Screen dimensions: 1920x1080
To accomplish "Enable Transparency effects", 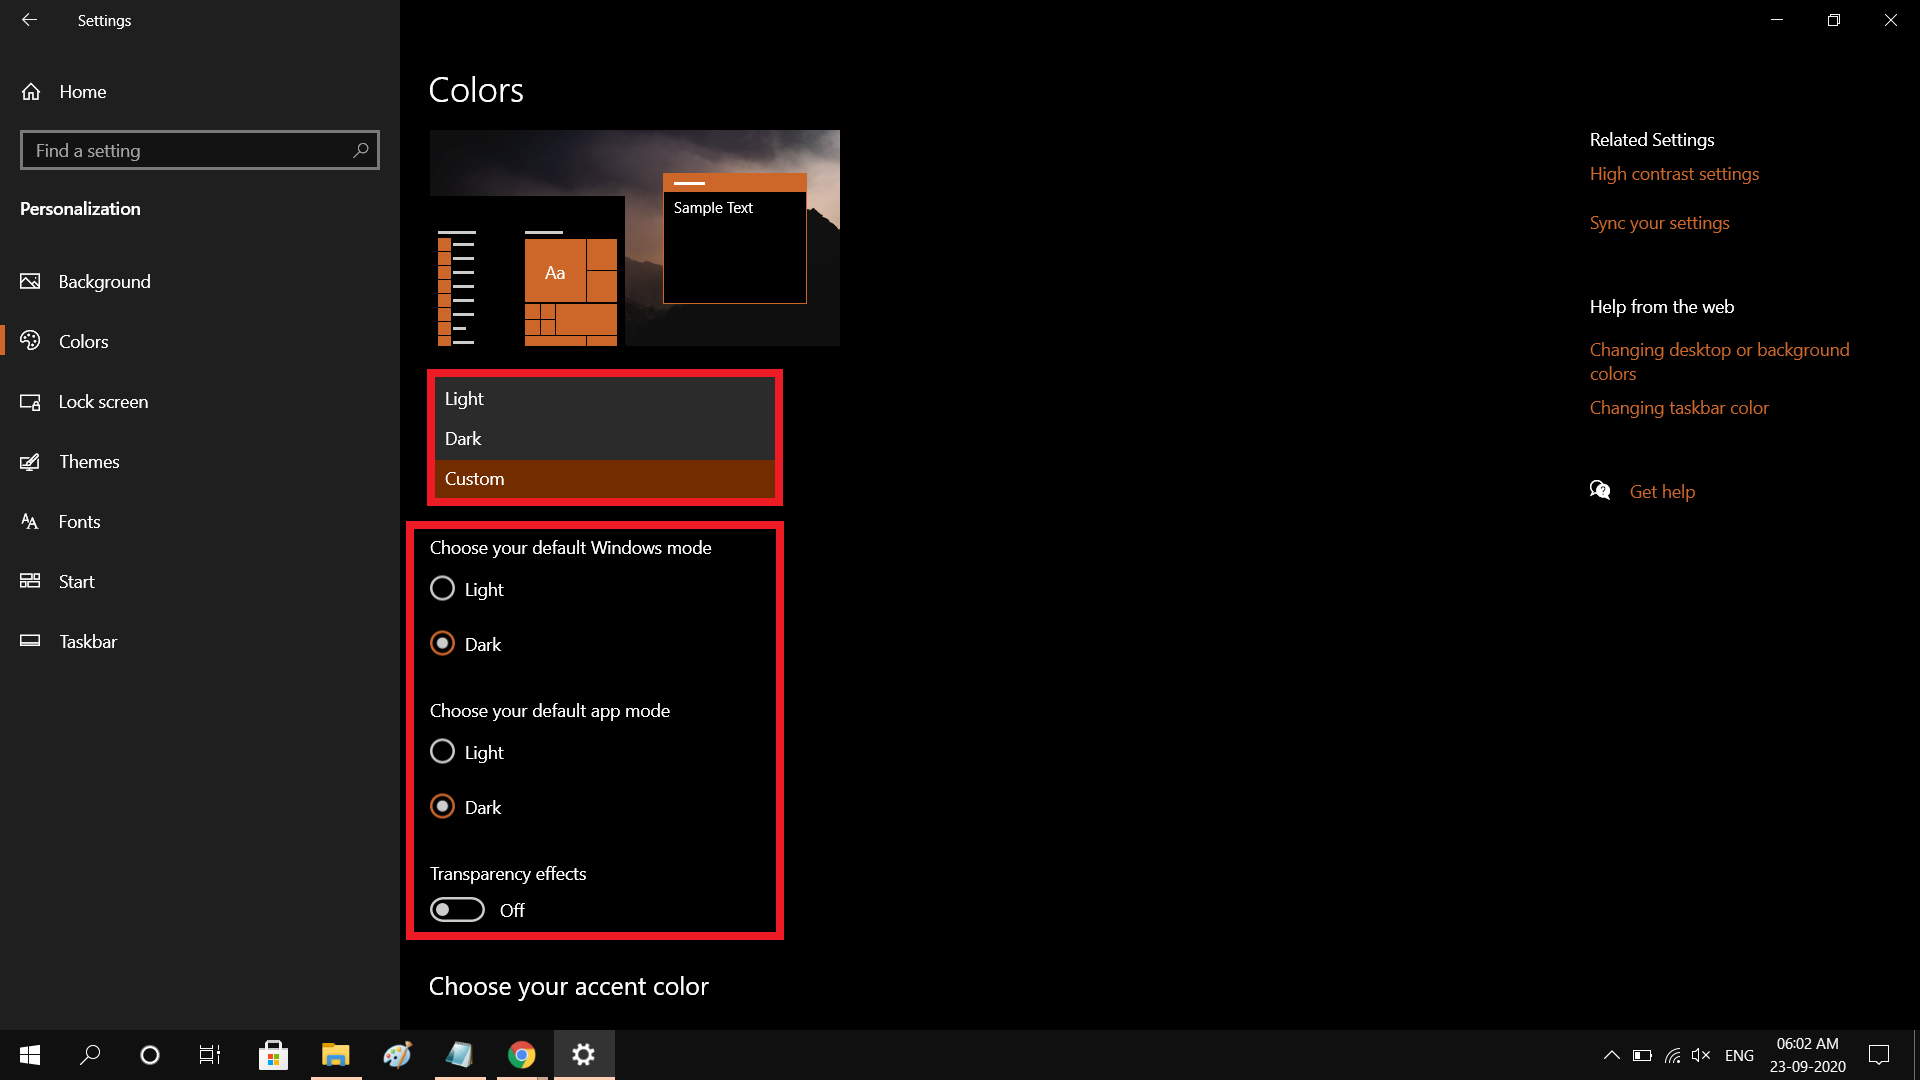I will (457, 909).
